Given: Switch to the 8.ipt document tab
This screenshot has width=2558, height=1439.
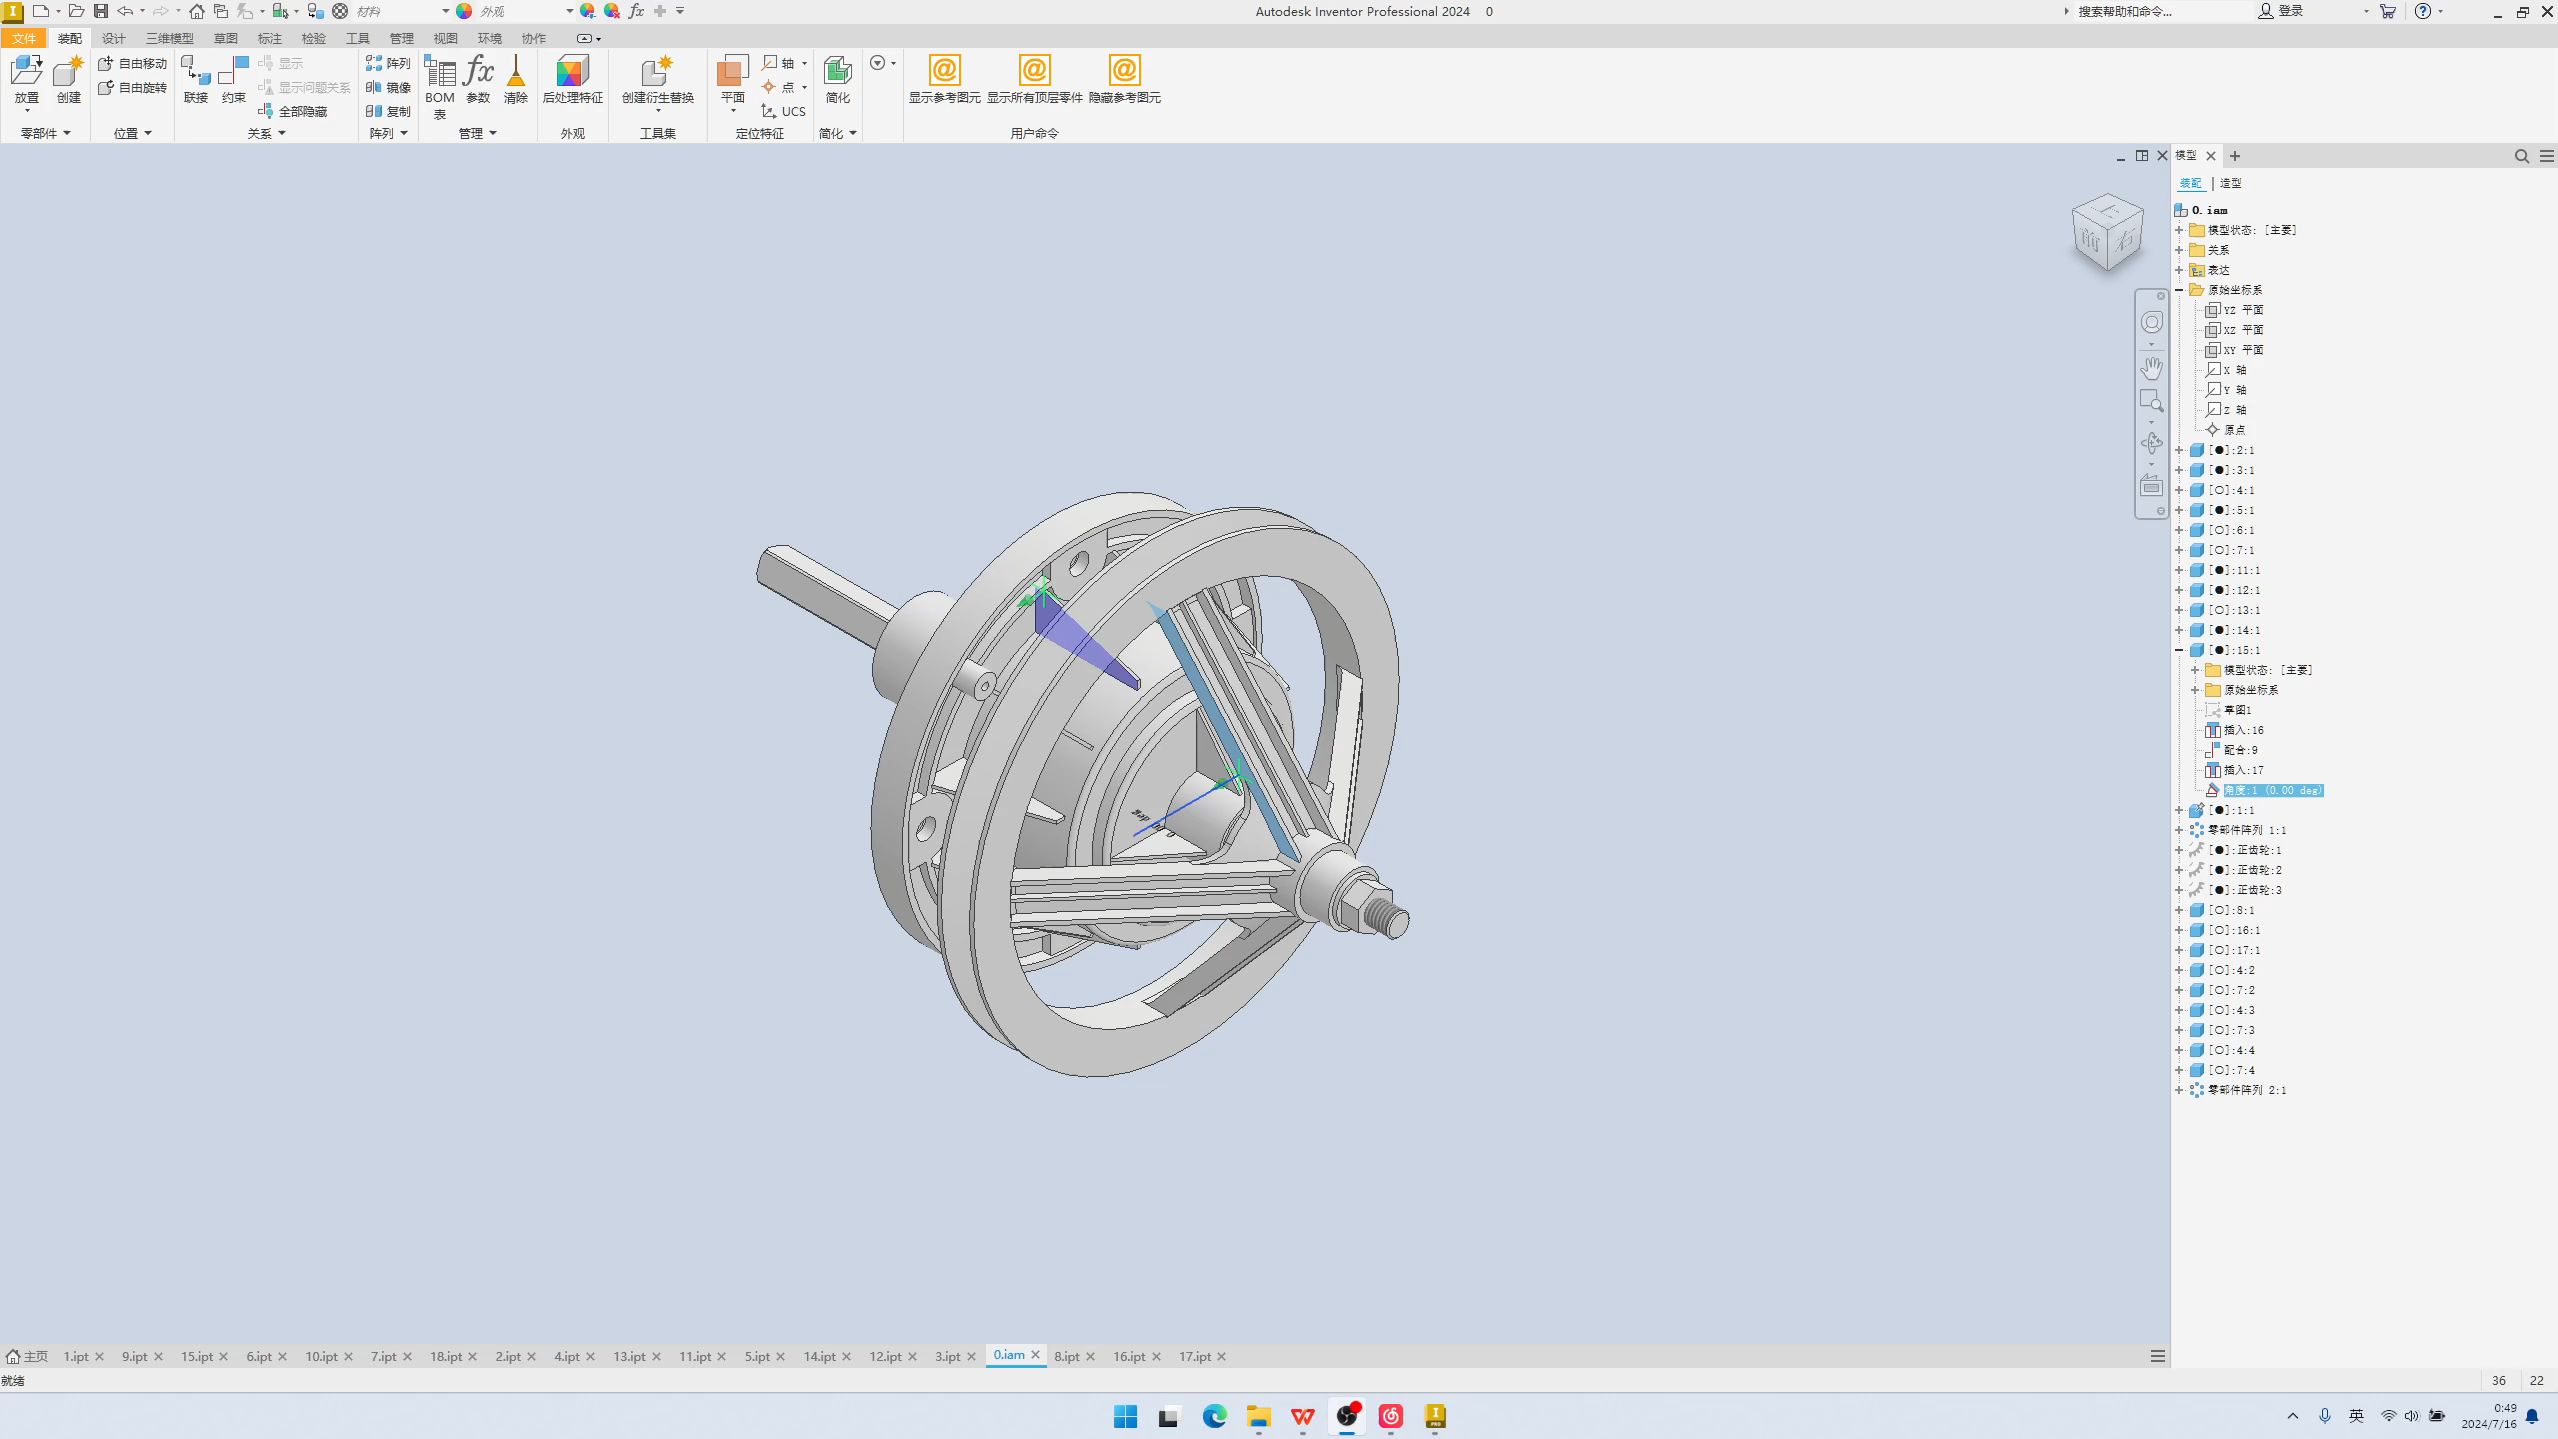Looking at the screenshot, I should click(1066, 1356).
